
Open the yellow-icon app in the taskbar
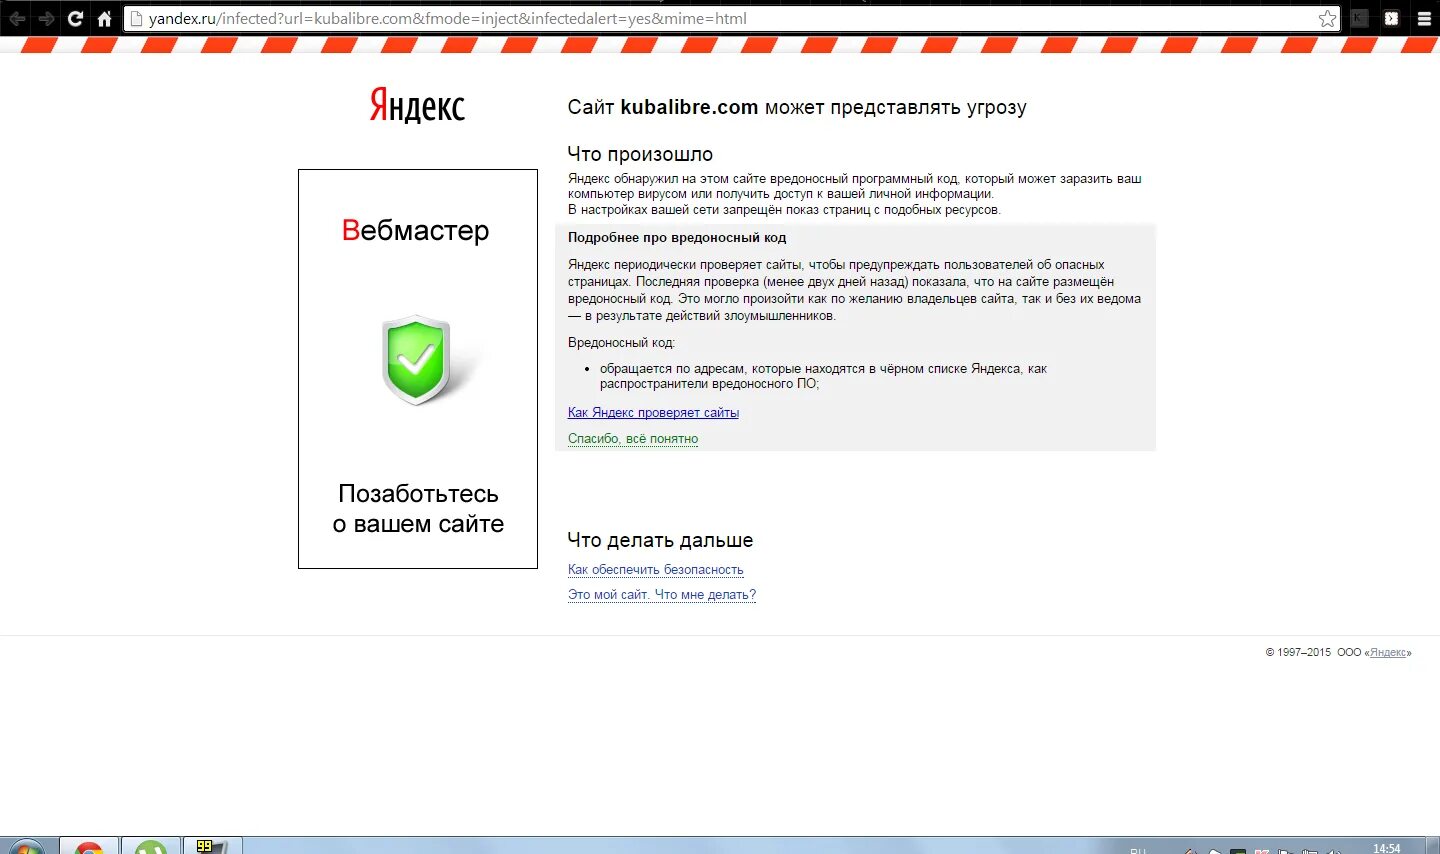(x=212, y=846)
